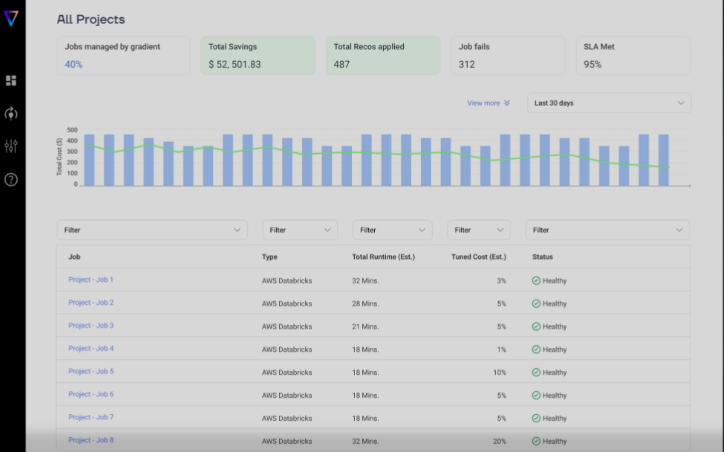The width and height of the screenshot is (724, 452).
Task: Click the Healthy status icon for Project - Job 1
Action: pyautogui.click(x=536, y=280)
